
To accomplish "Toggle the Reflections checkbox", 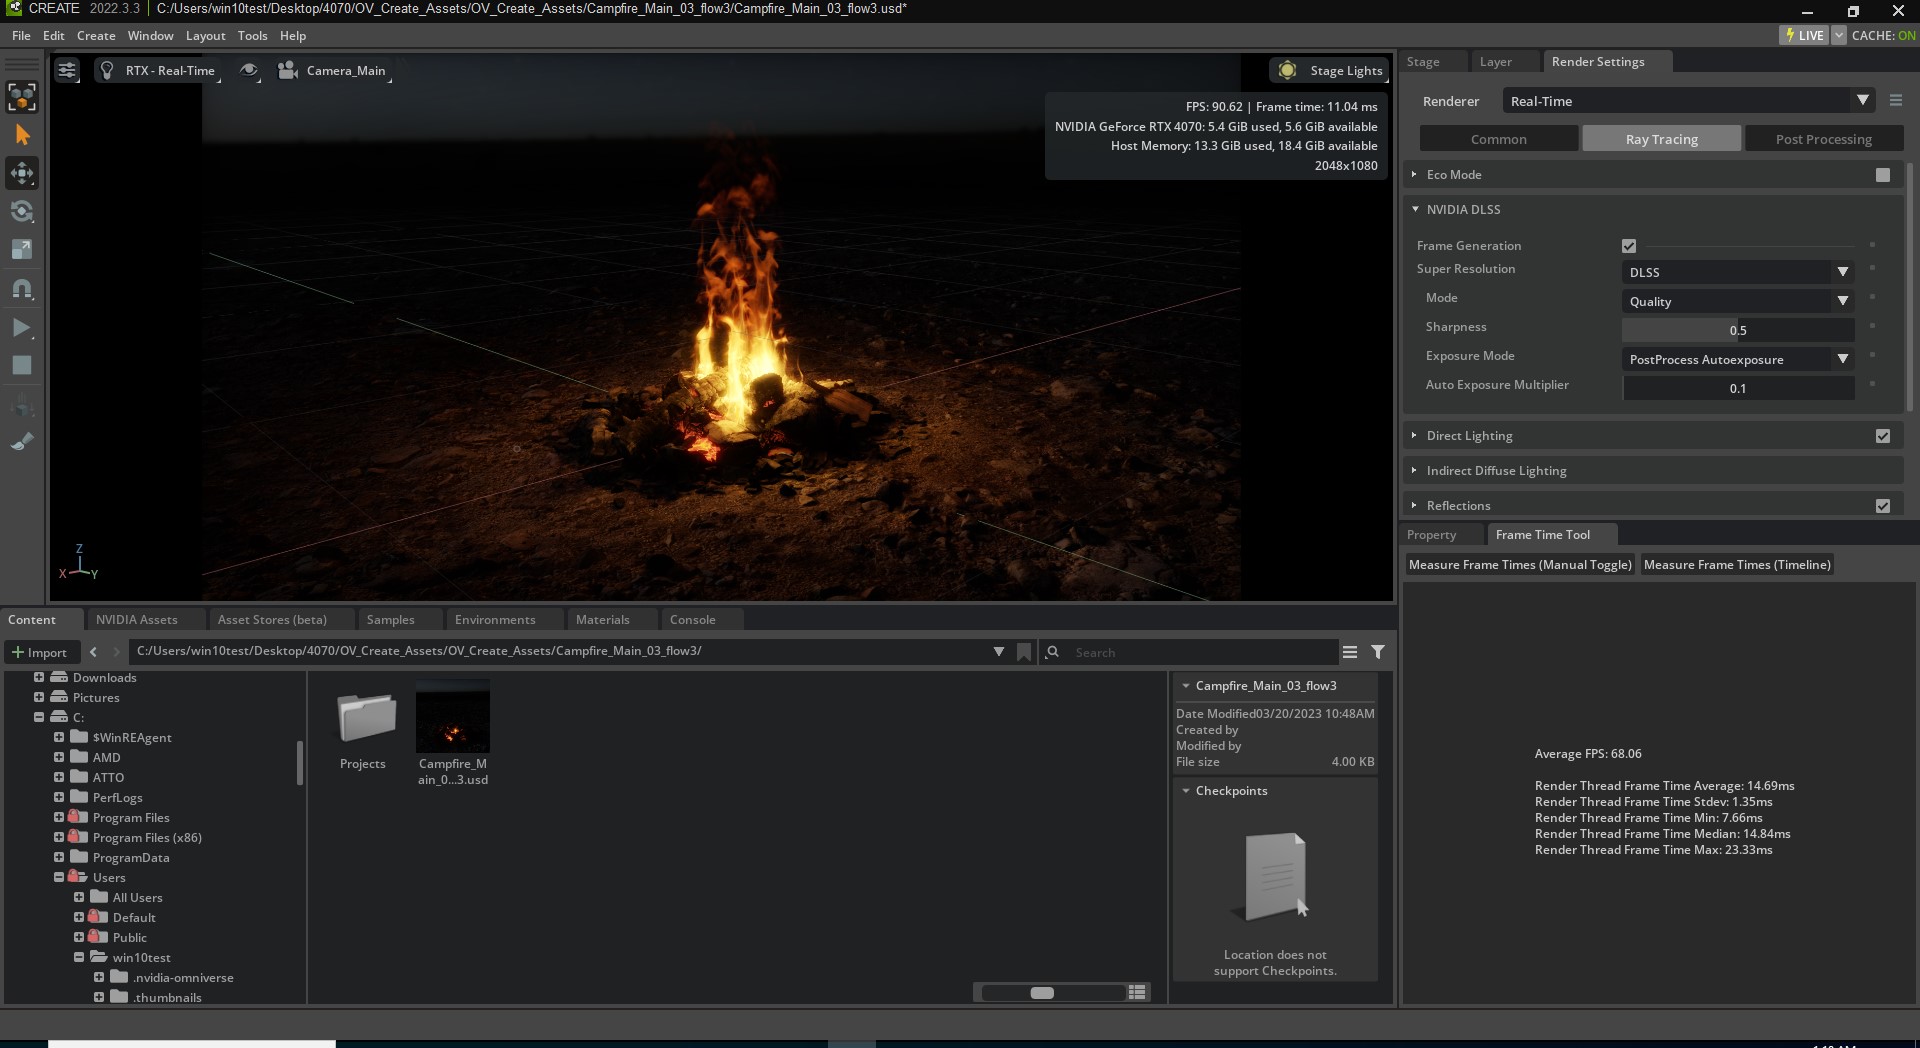I will pos(1883,506).
